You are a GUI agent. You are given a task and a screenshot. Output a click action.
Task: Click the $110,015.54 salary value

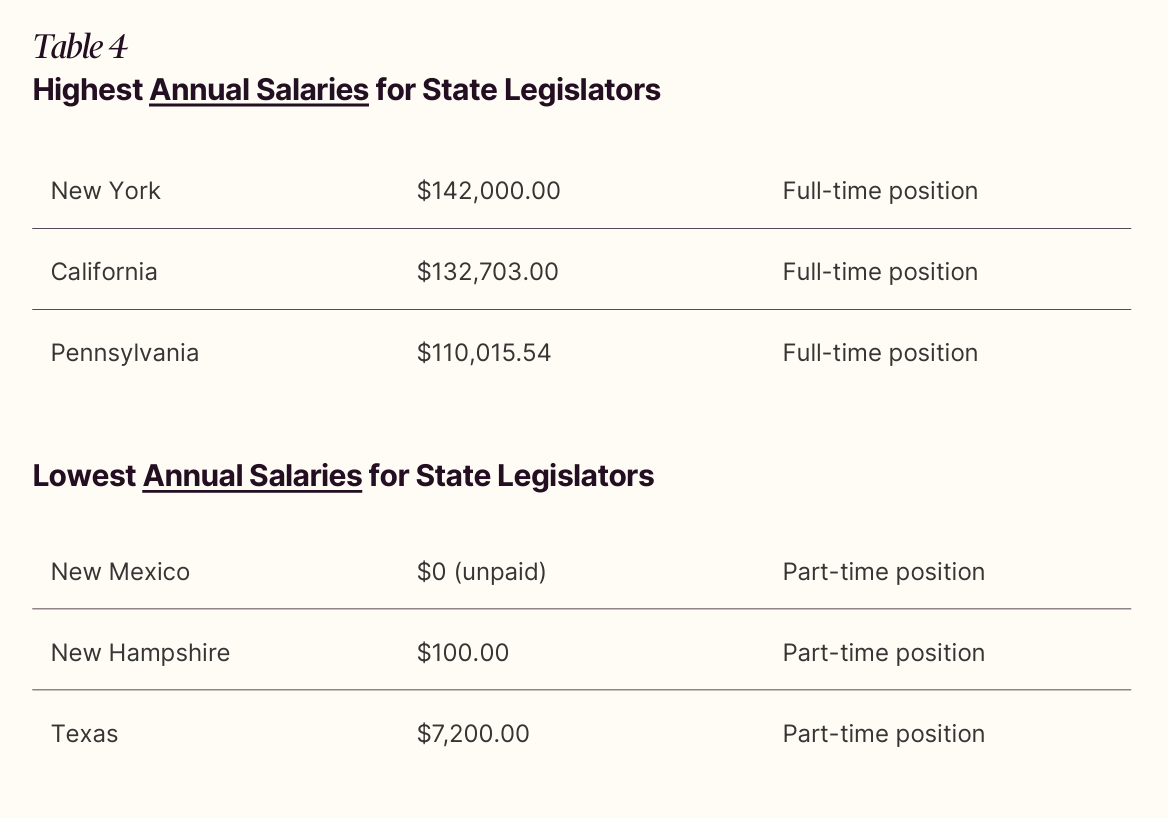click(x=484, y=353)
